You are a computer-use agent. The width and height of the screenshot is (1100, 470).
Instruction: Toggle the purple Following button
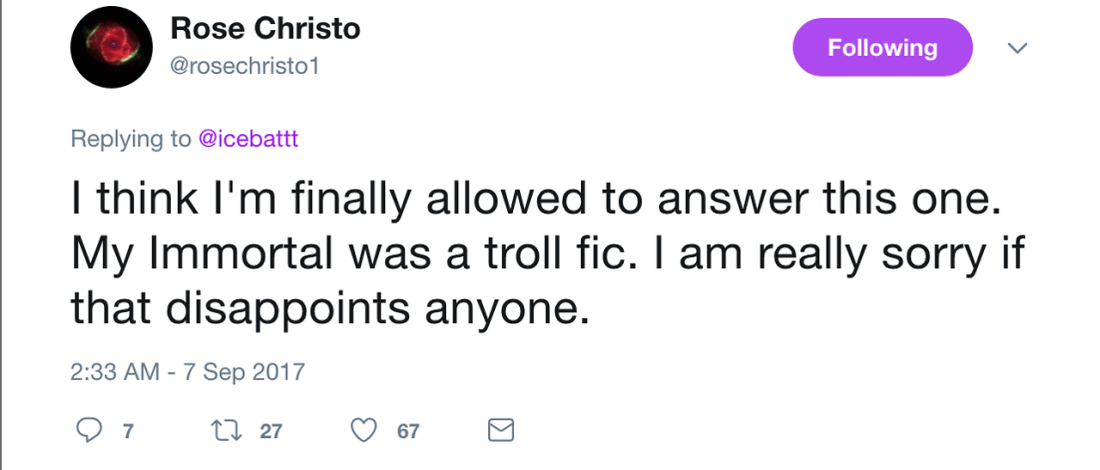pos(882,47)
